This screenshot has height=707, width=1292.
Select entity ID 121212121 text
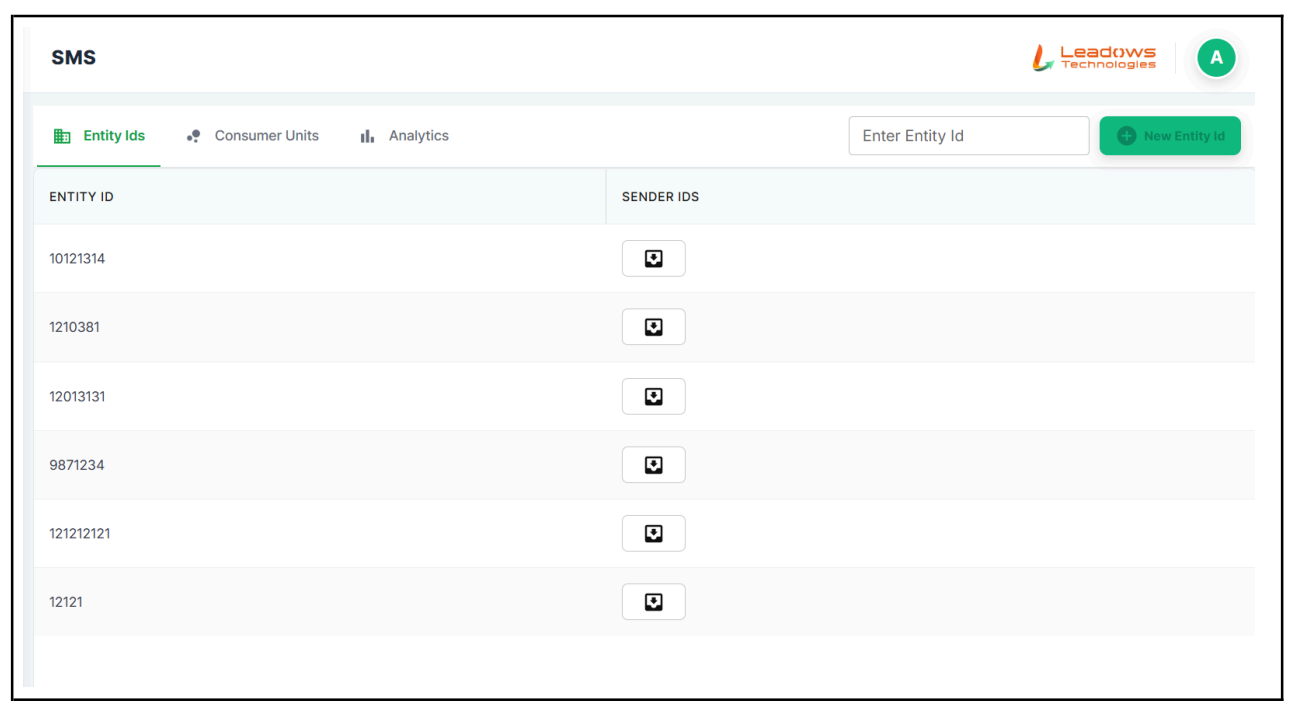tap(80, 534)
